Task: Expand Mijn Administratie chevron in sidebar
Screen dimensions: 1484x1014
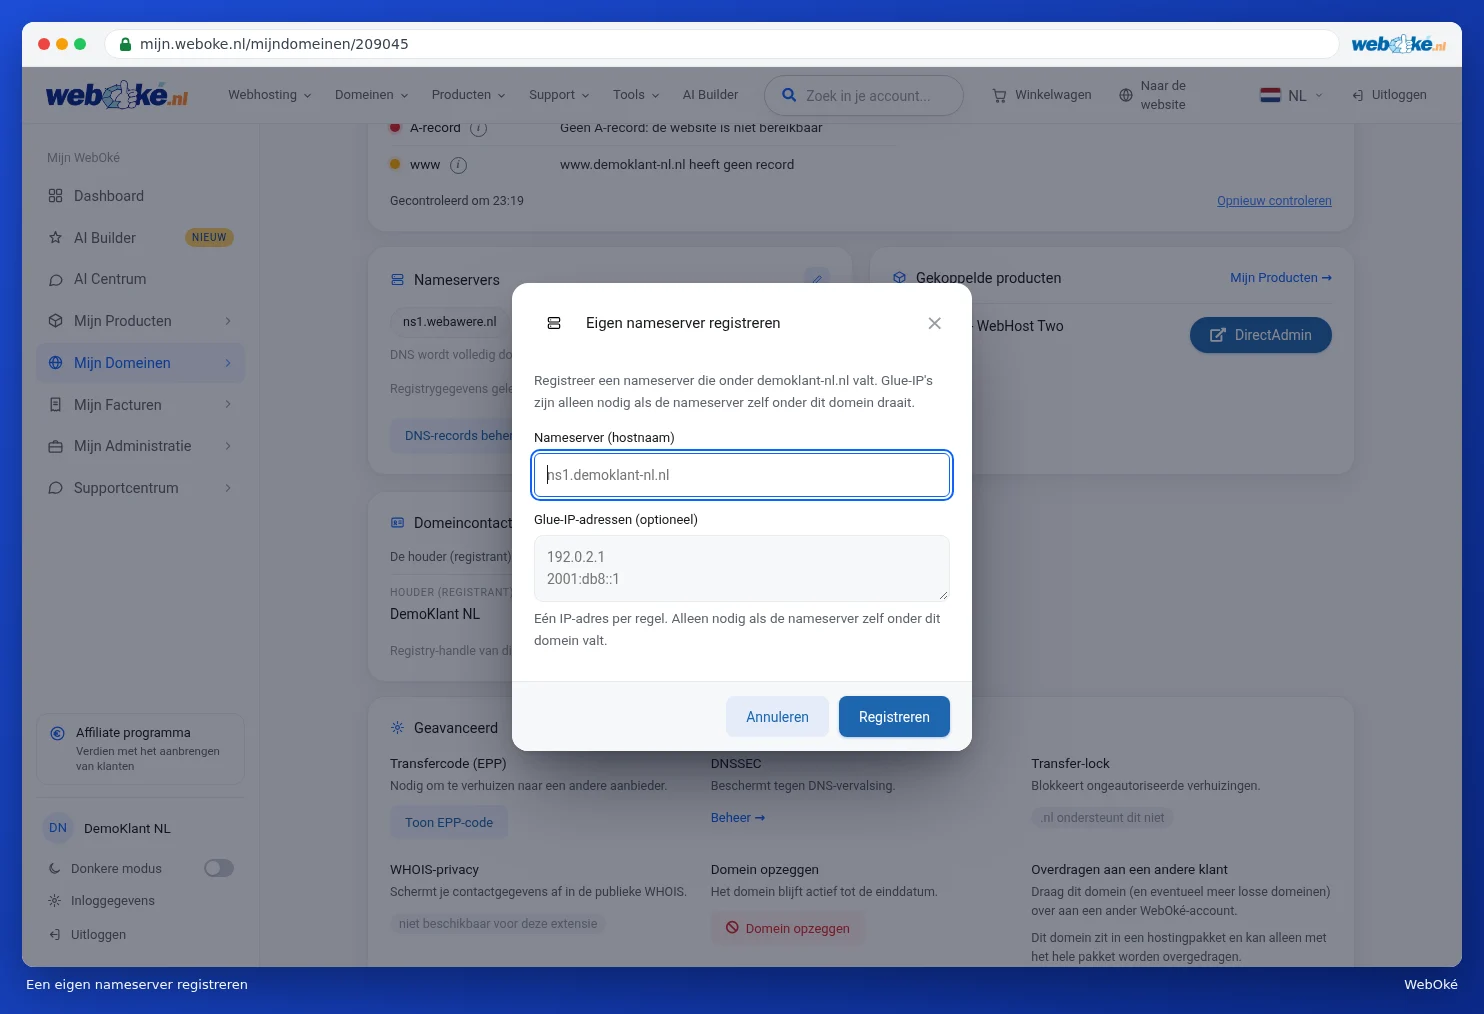Action: [x=228, y=446]
